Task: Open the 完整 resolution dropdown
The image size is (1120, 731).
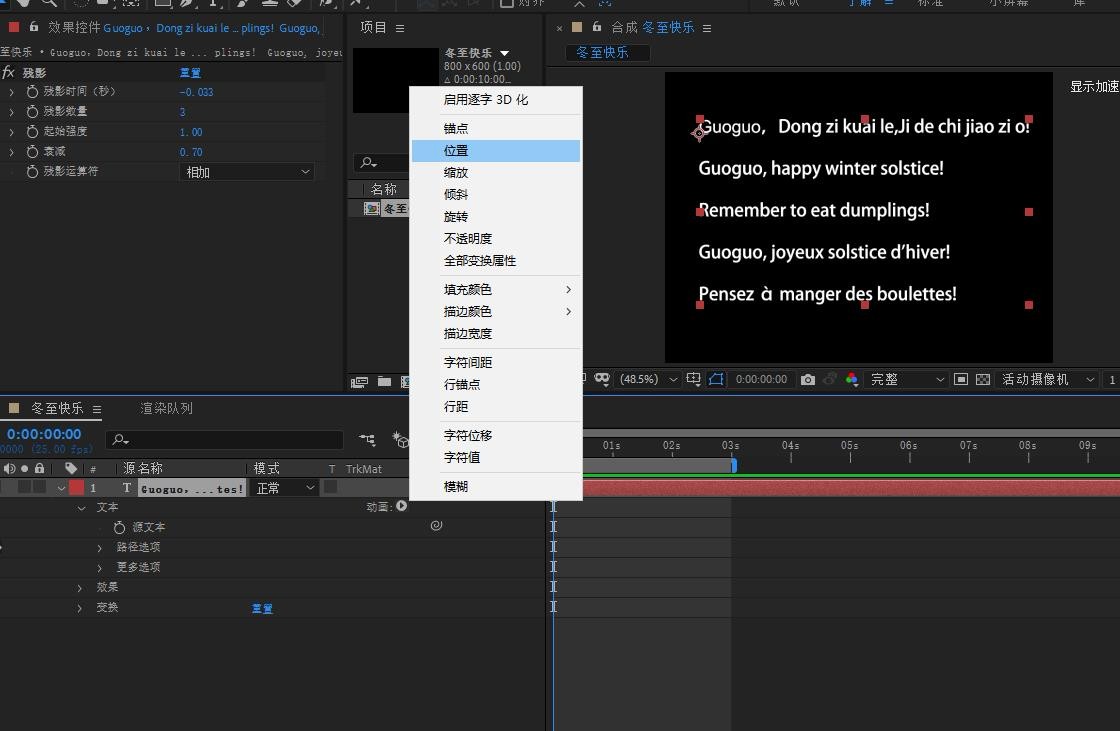Action: click(x=906, y=379)
